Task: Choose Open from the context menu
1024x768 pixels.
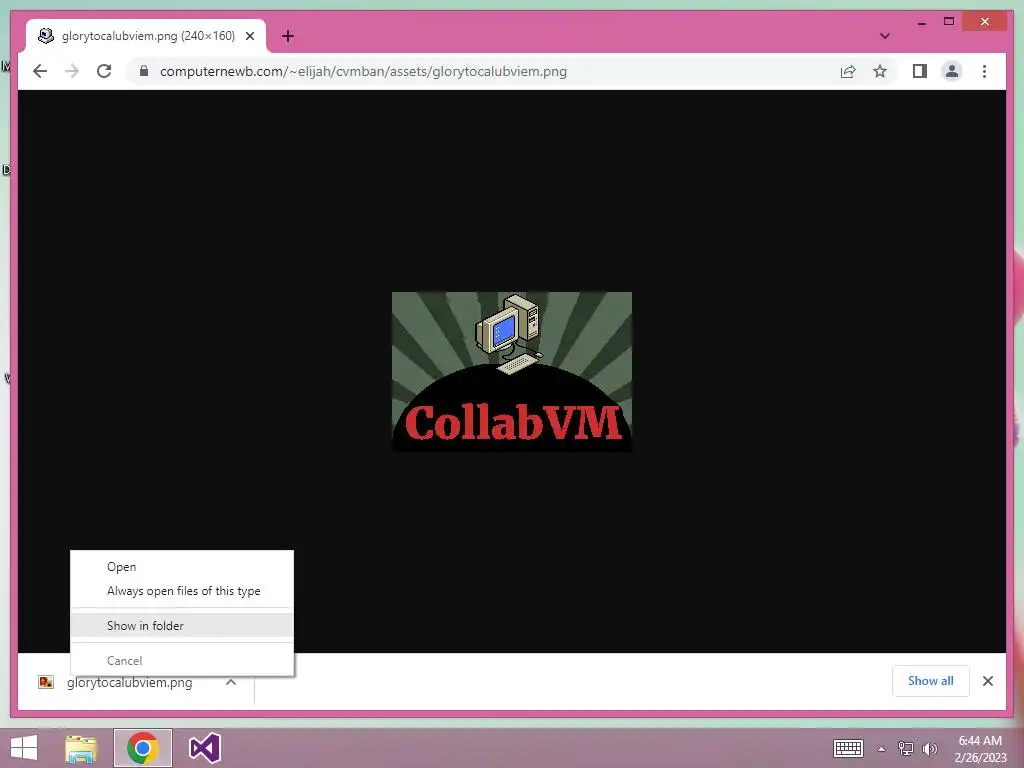Action: (x=182, y=567)
